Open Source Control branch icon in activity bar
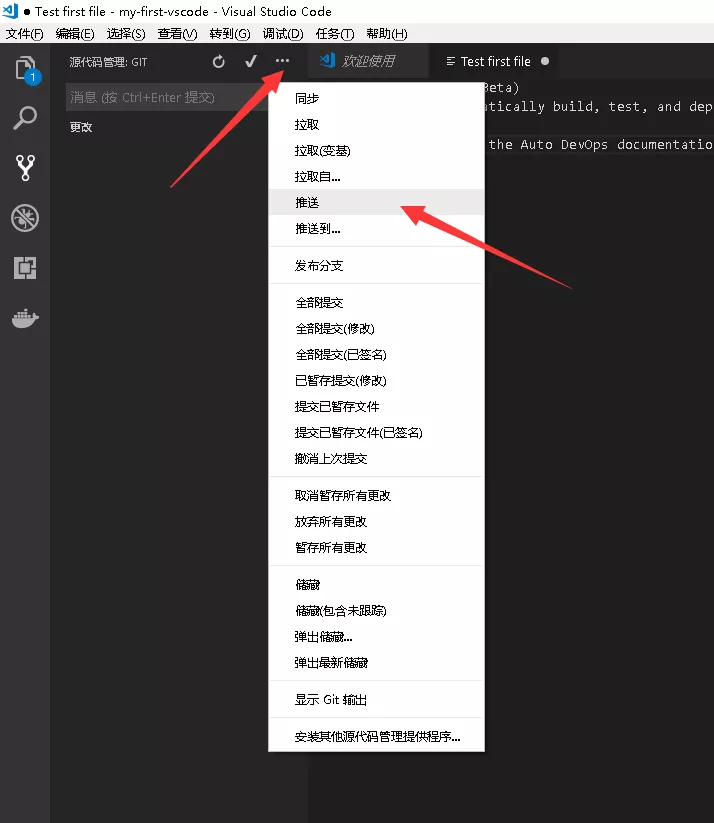 click(x=25, y=167)
